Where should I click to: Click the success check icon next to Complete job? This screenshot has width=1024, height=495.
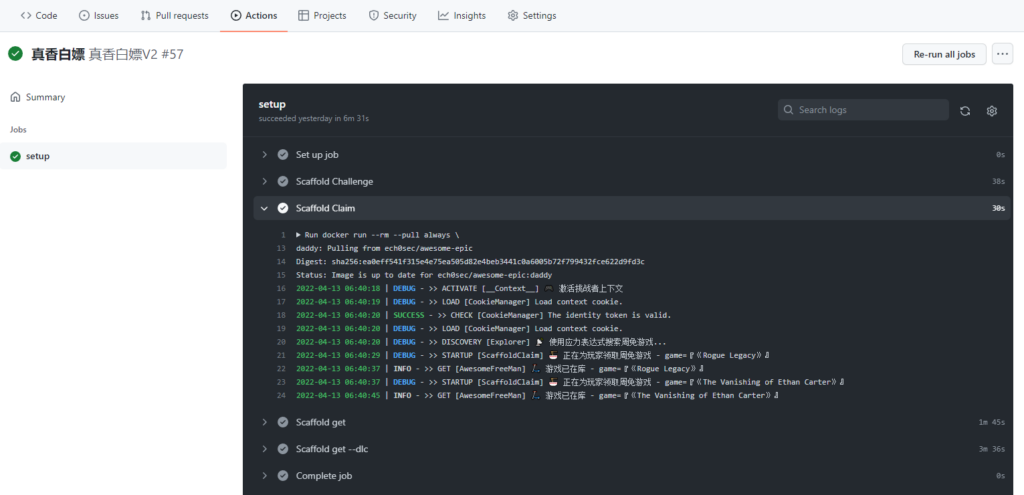(283, 476)
